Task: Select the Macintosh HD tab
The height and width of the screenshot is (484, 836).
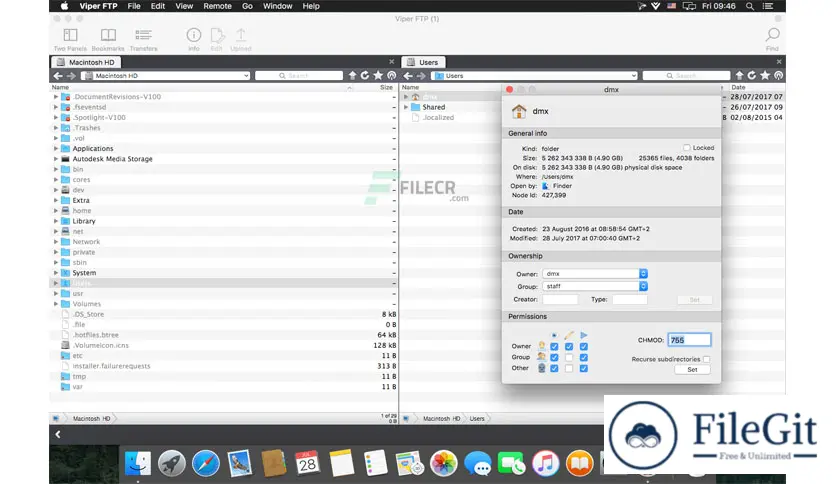Action: click(85, 62)
